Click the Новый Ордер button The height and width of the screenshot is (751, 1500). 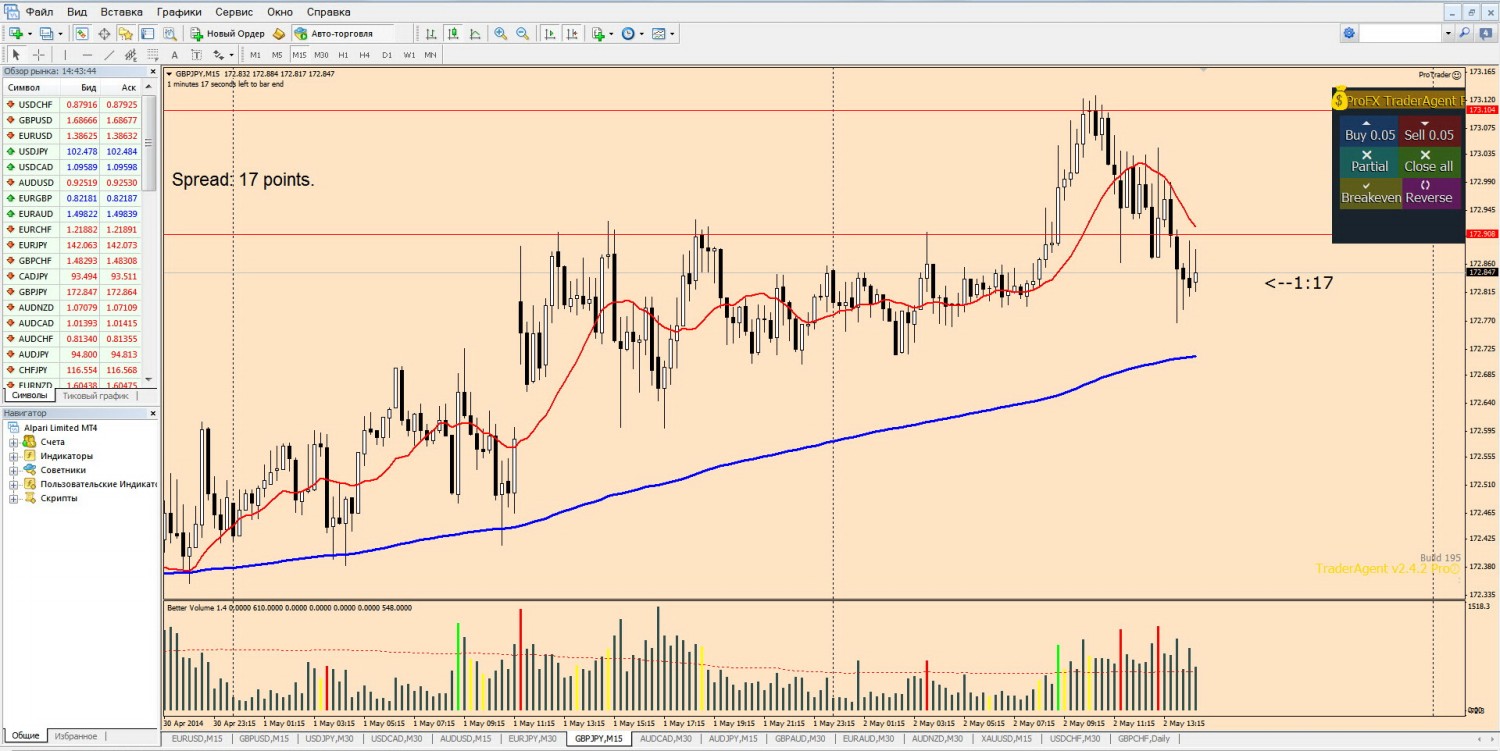[227, 33]
